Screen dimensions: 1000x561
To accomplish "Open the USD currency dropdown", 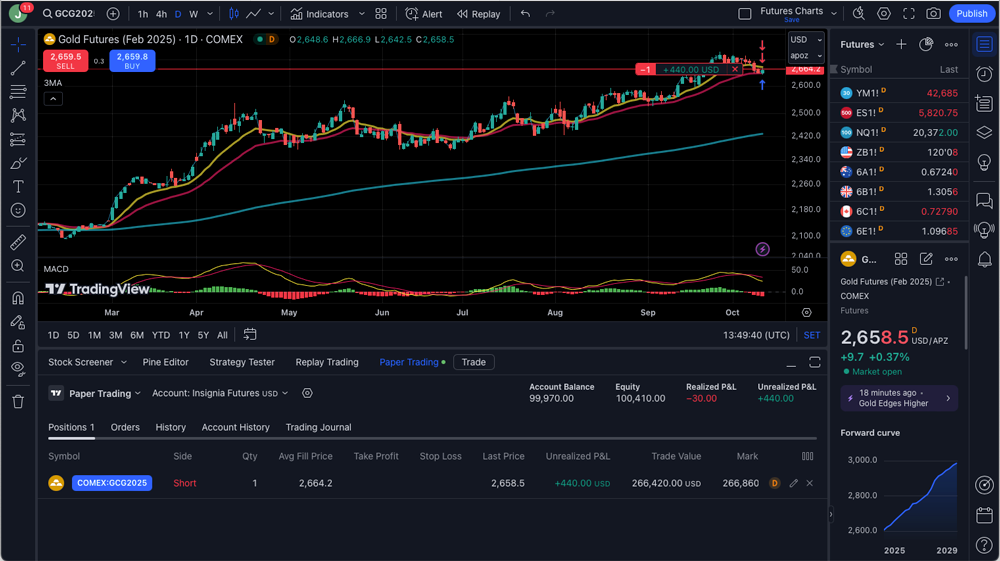I will coord(806,40).
